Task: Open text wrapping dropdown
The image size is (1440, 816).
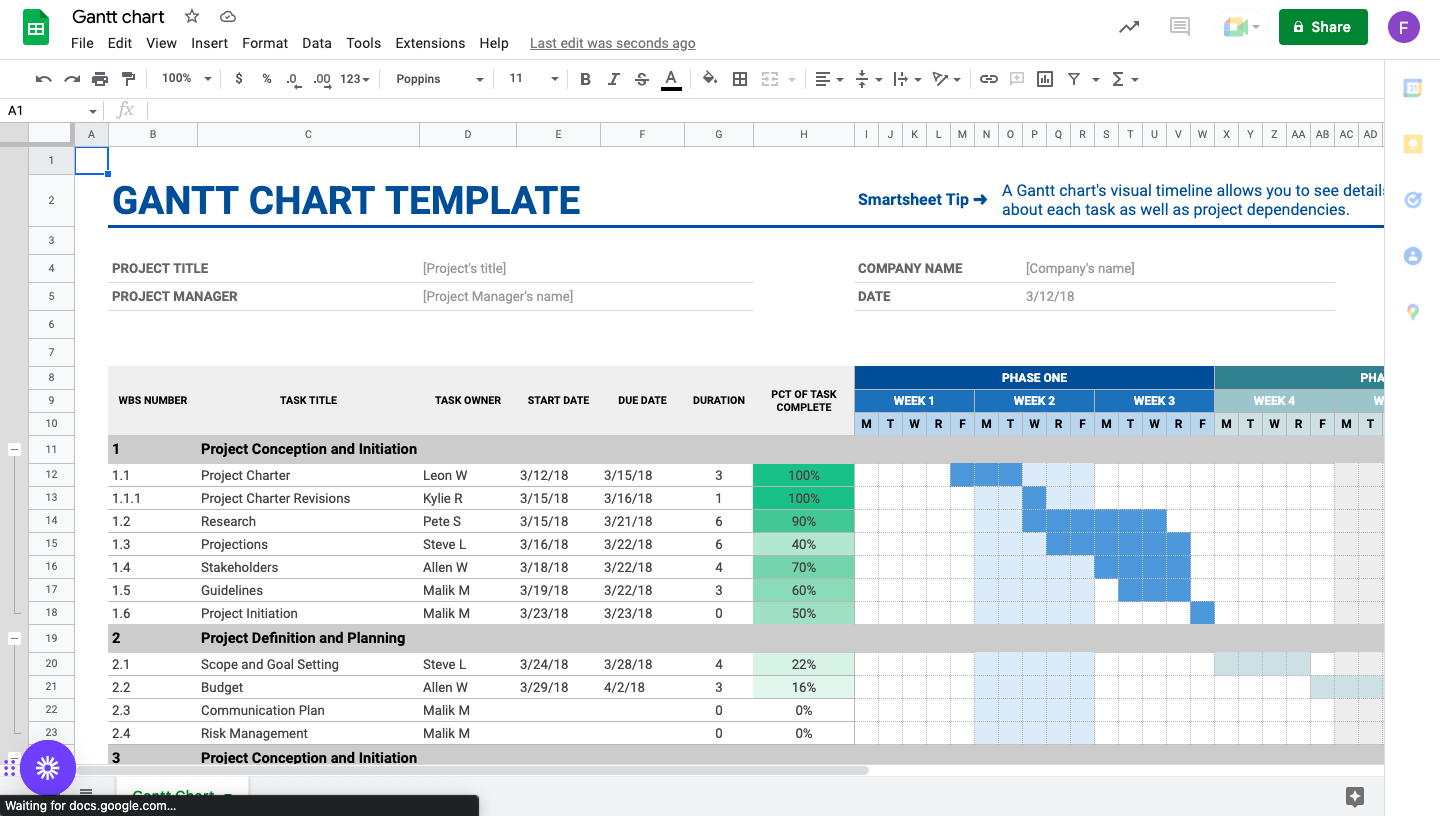Action: tap(907, 79)
